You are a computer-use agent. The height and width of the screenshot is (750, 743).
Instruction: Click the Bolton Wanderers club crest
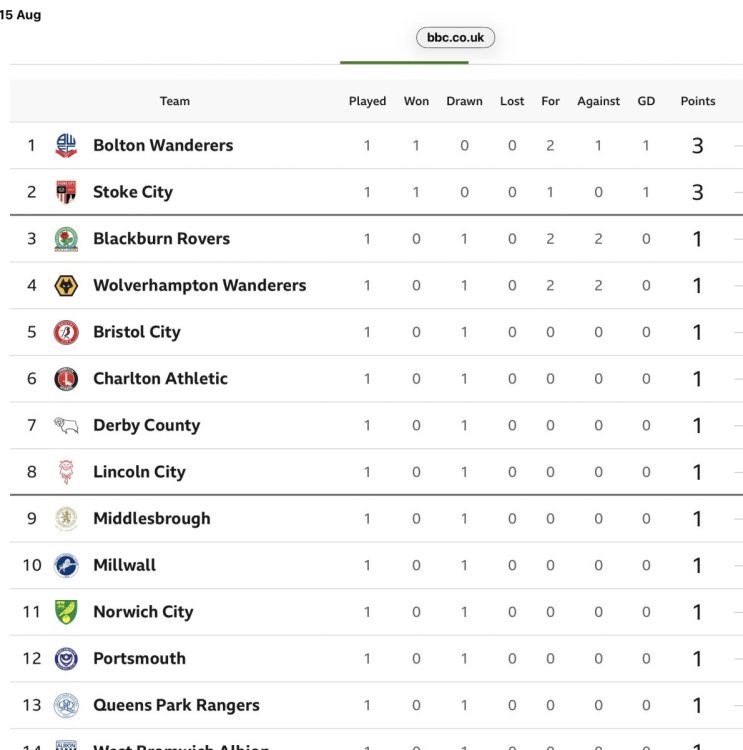[66, 145]
